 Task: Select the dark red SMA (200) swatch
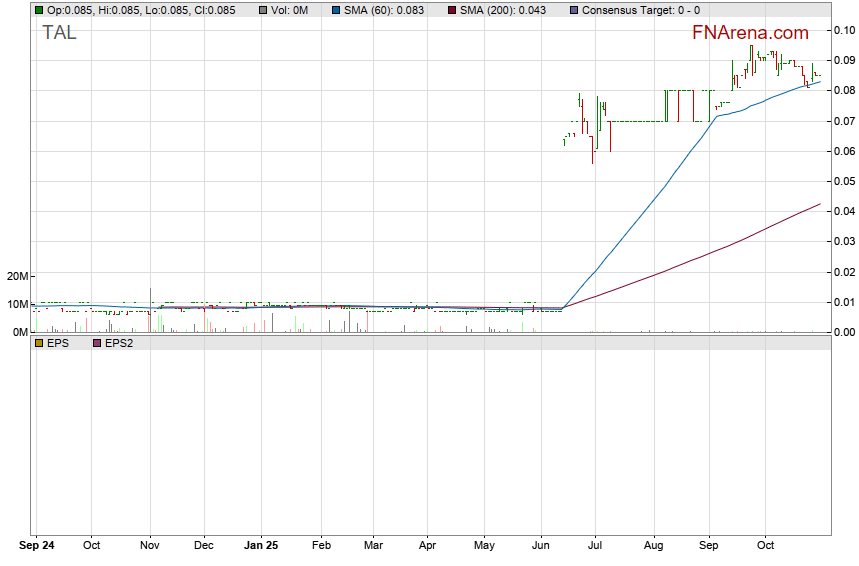click(451, 11)
